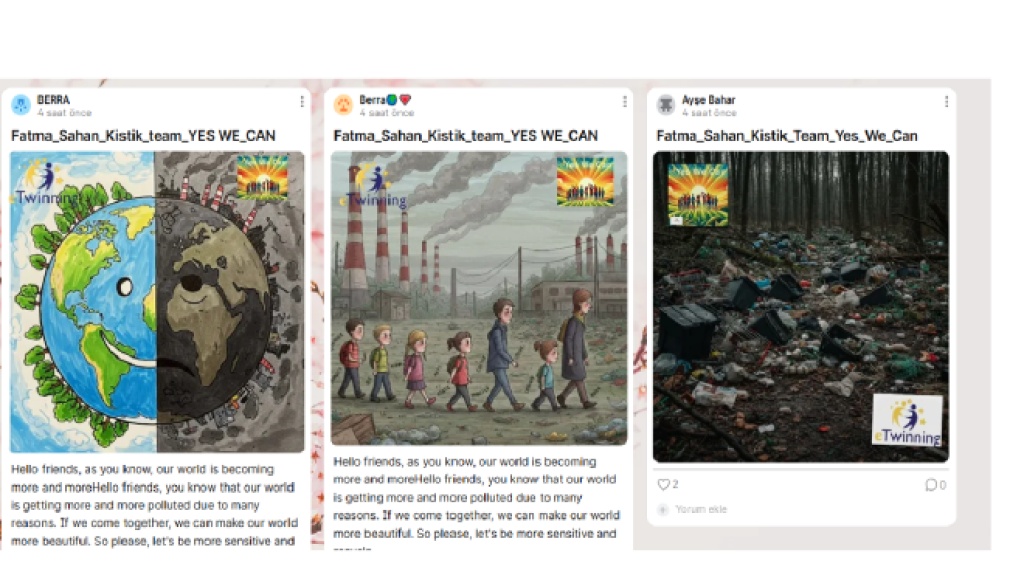
Task: Click the title of Berra's factory post
Action: point(466,136)
